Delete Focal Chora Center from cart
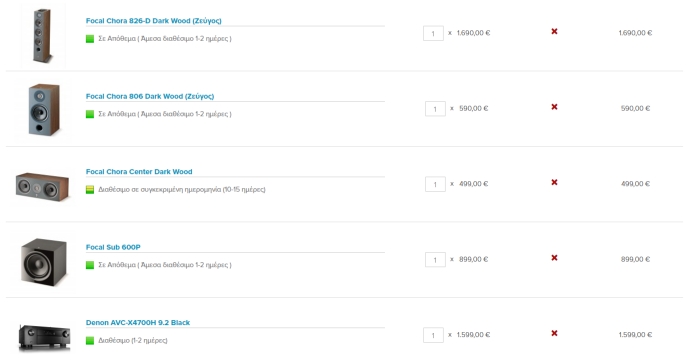 554,182
